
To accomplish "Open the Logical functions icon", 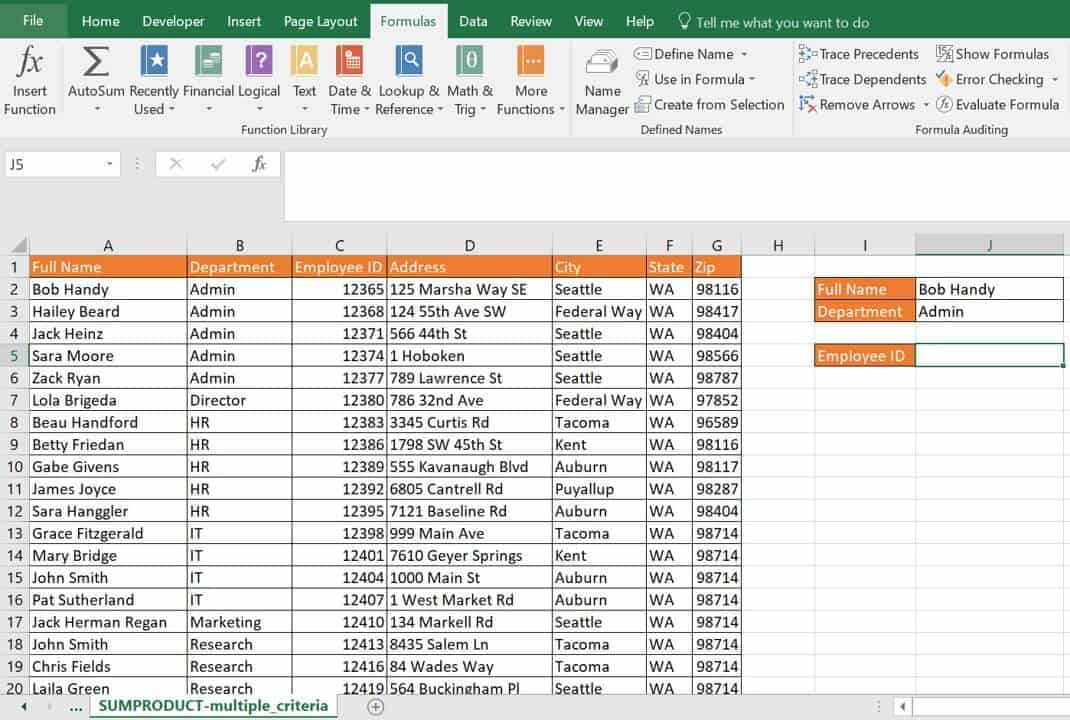I will pyautogui.click(x=259, y=61).
